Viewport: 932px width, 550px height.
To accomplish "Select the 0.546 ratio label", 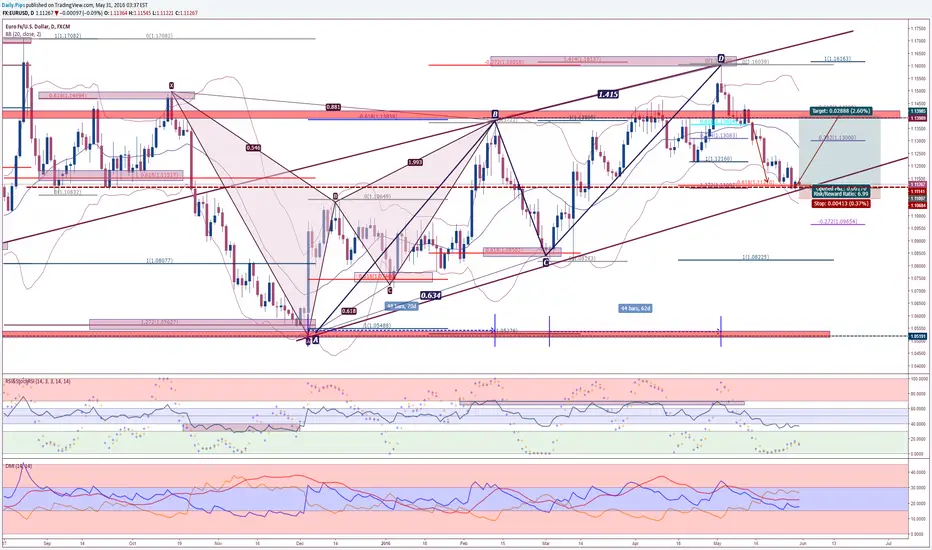I will pyautogui.click(x=253, y=147).
